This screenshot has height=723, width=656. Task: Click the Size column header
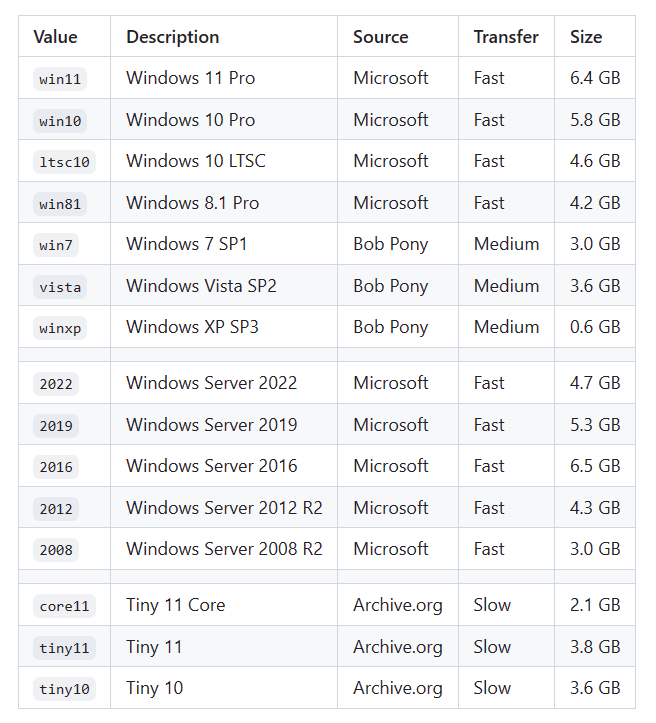click(586, 37)
